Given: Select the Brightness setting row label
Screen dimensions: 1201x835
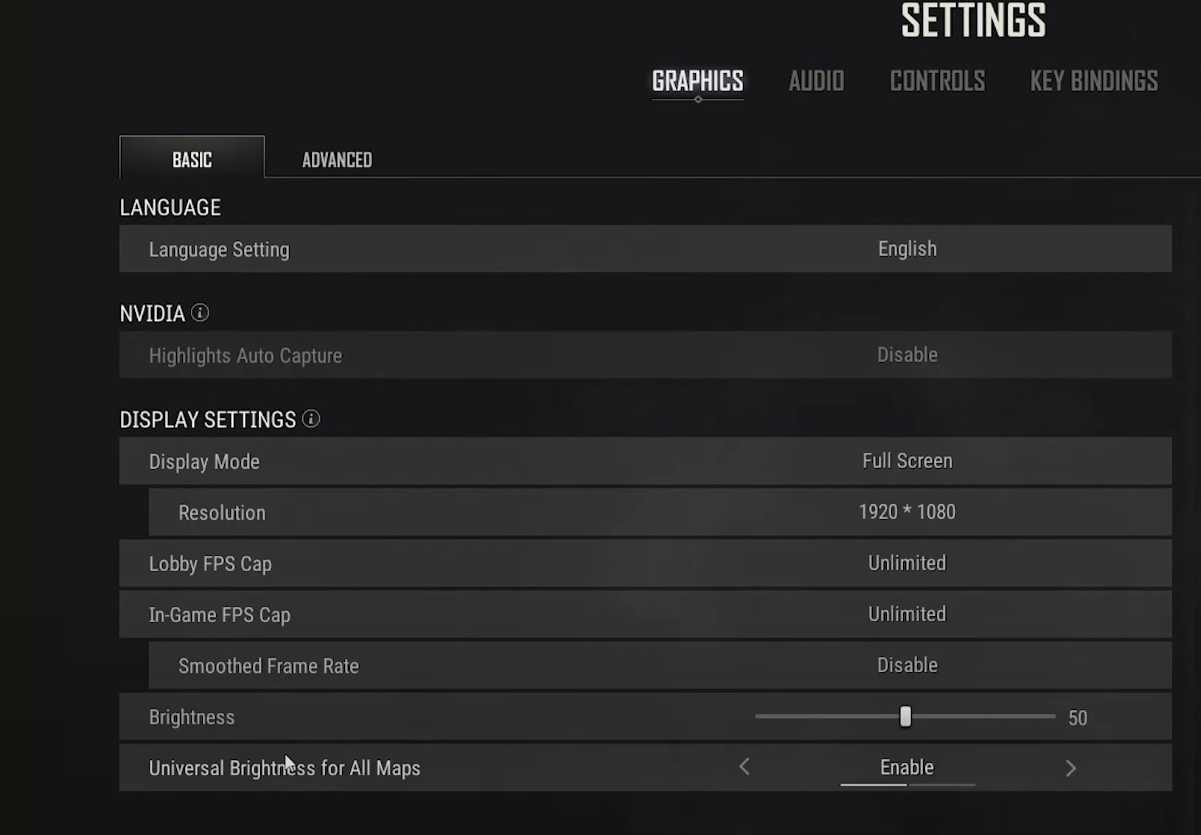Looking at the screenshot, I should click(192, 717).
